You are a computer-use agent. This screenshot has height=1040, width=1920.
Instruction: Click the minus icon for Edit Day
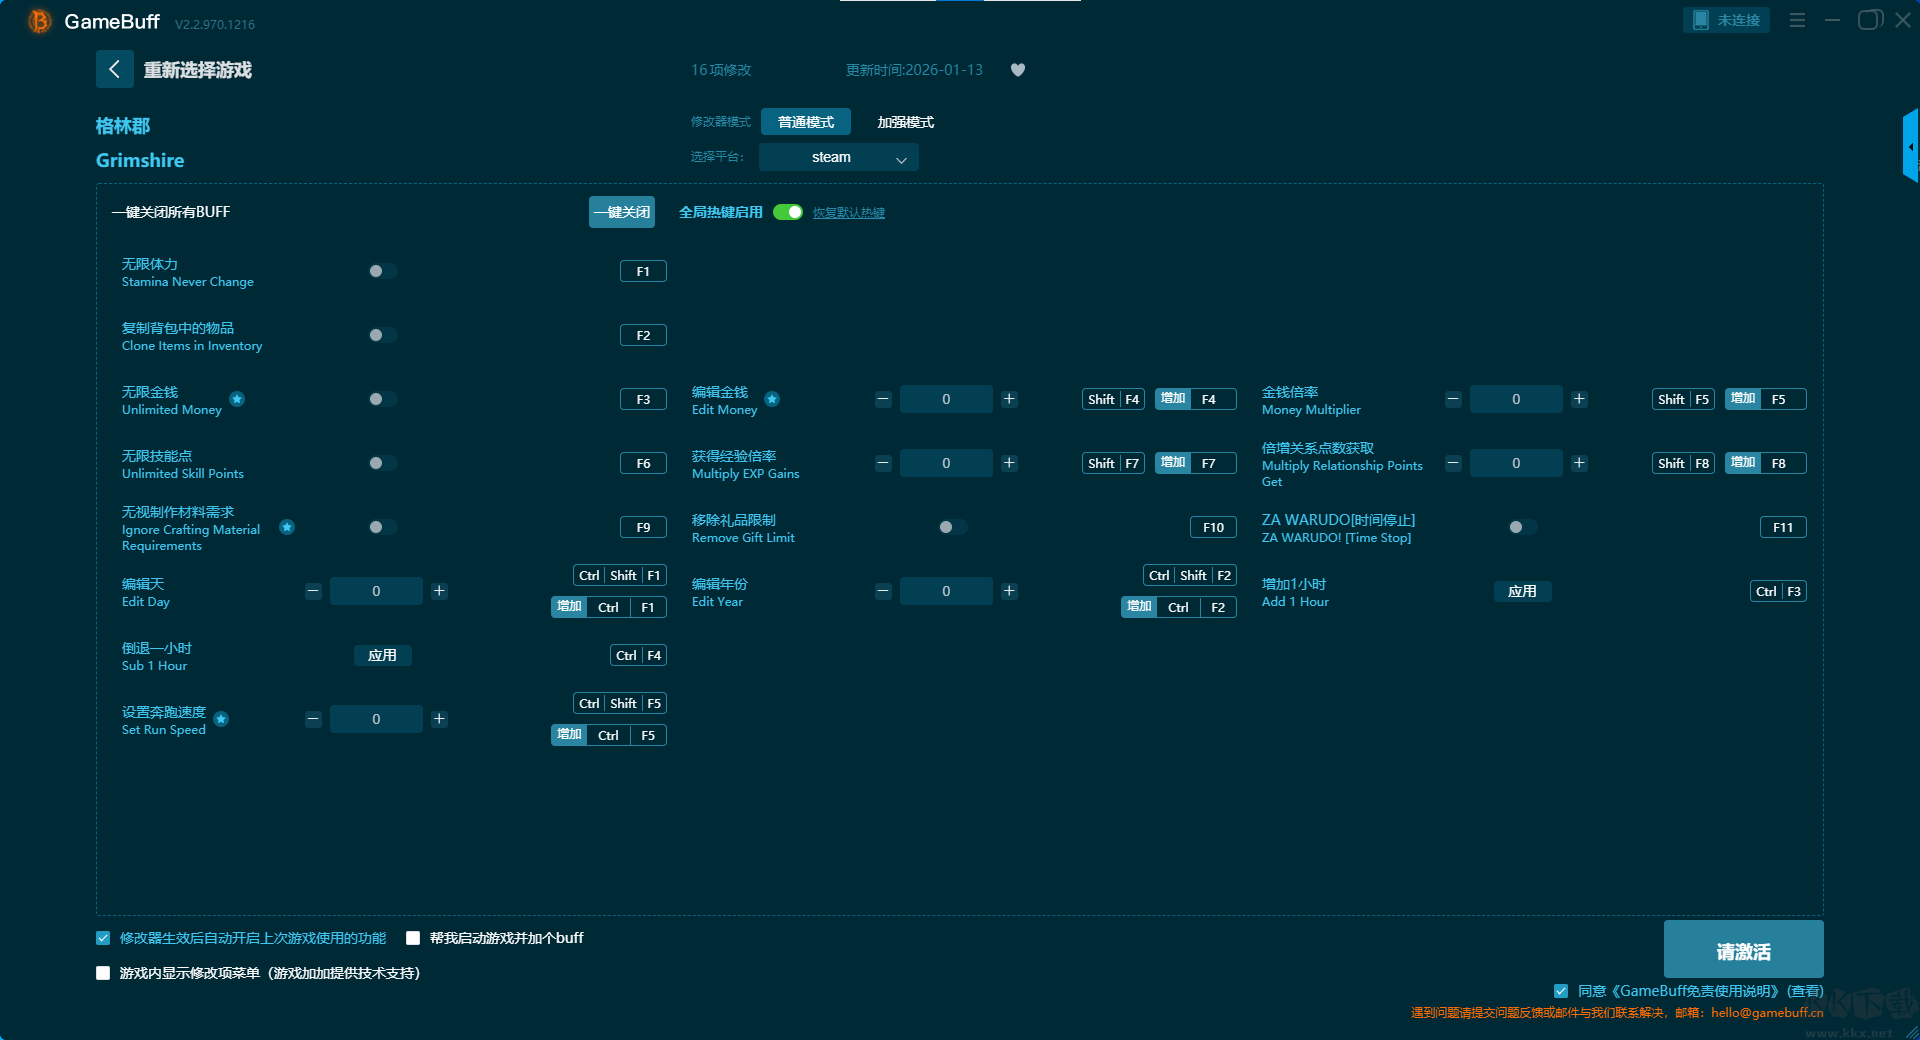(313, 591)
